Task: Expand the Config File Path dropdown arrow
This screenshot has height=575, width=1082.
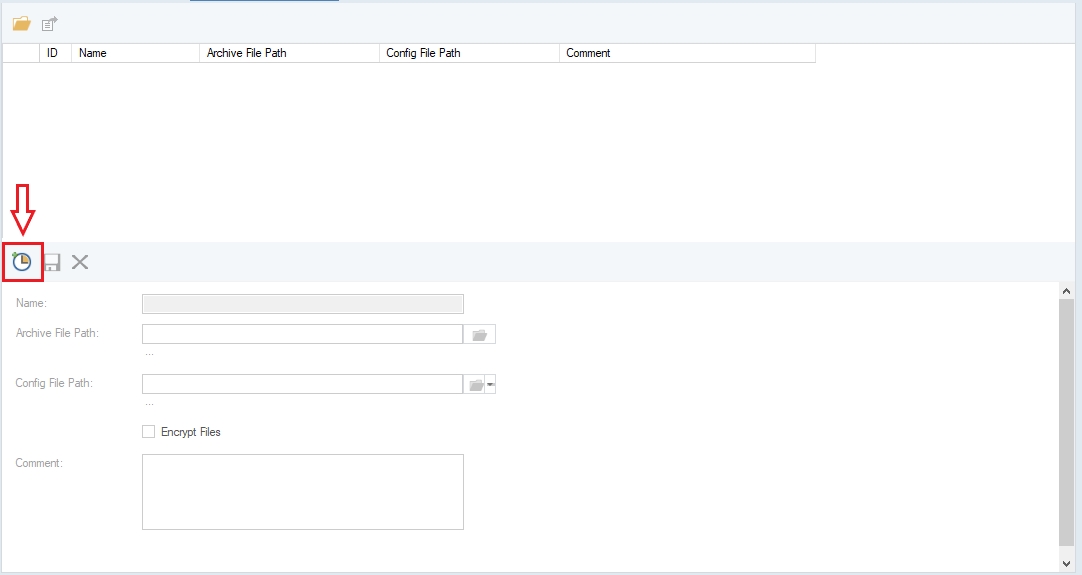Action: (491, 385)
